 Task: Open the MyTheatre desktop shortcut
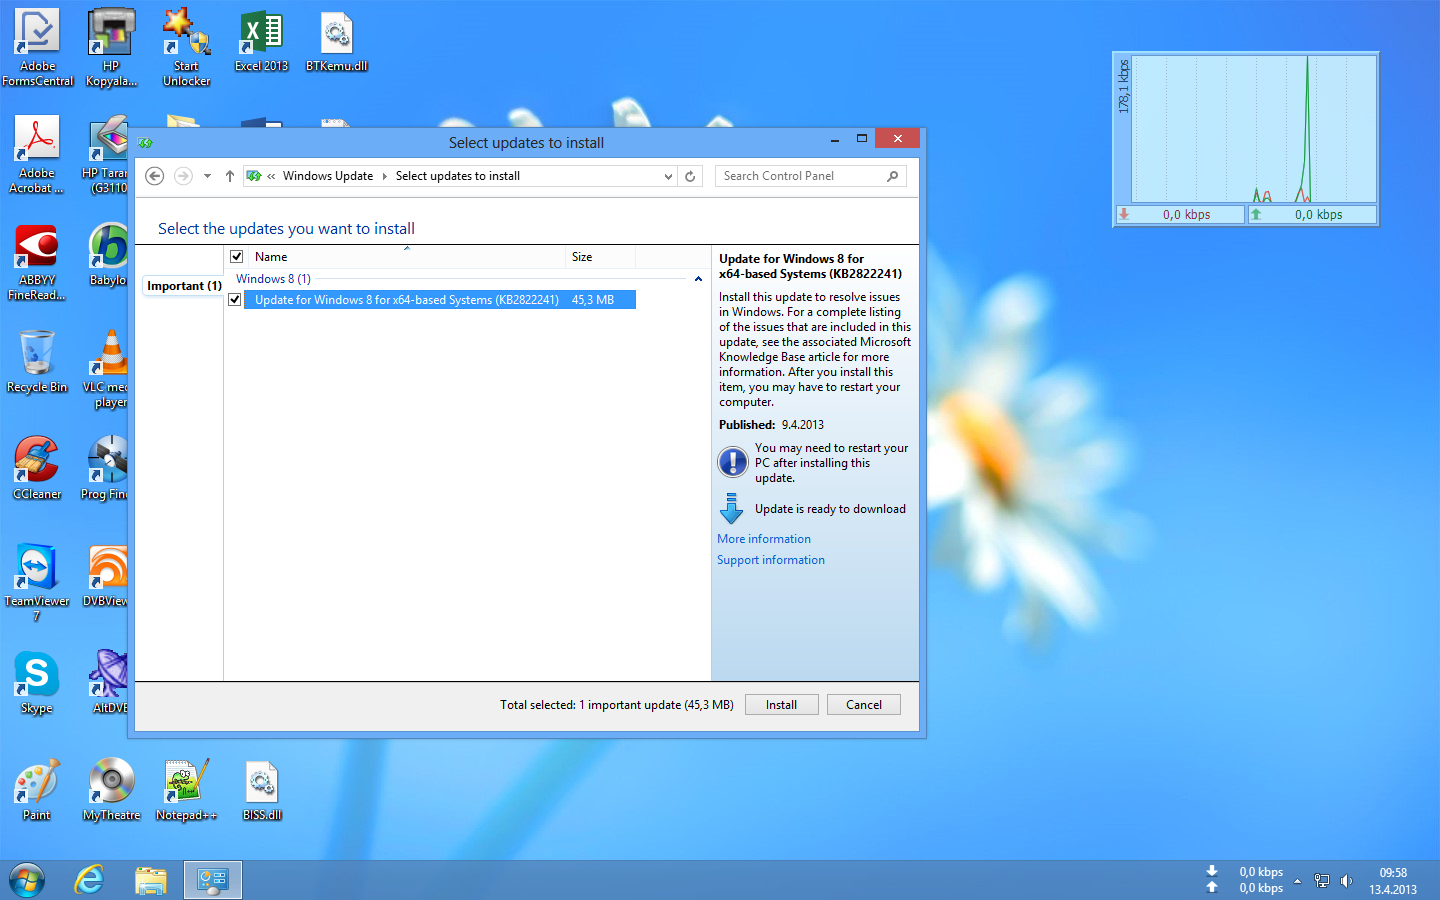tap(111, 789)
